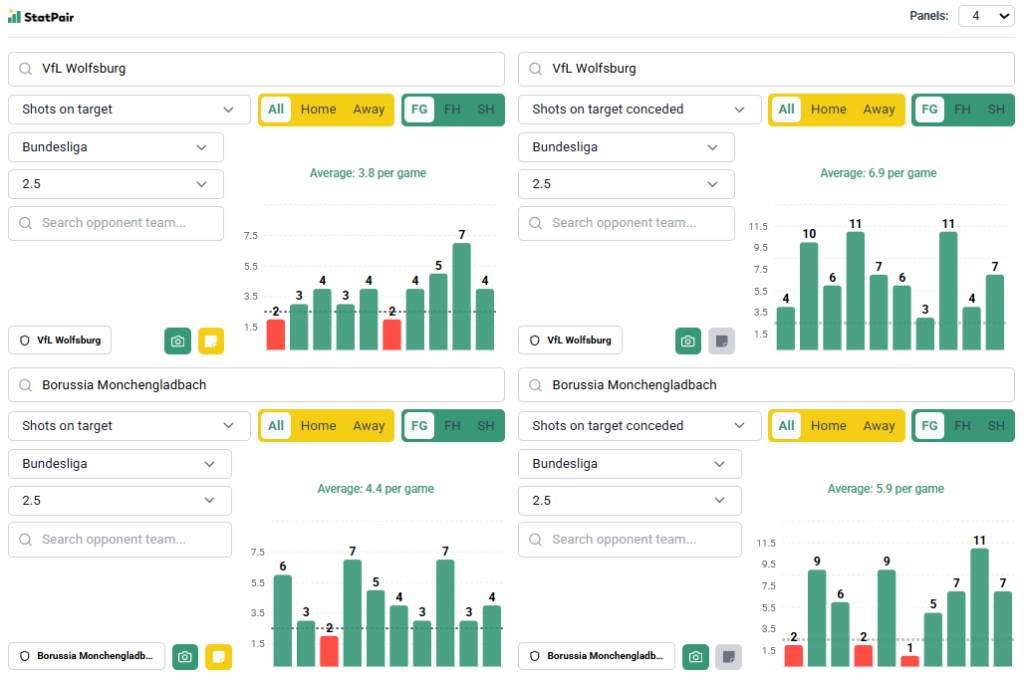Switch to Away in Monchengladbach conceded panel
The width and height of the screenshot is (1024, 679).
click(x=879, y=426)
